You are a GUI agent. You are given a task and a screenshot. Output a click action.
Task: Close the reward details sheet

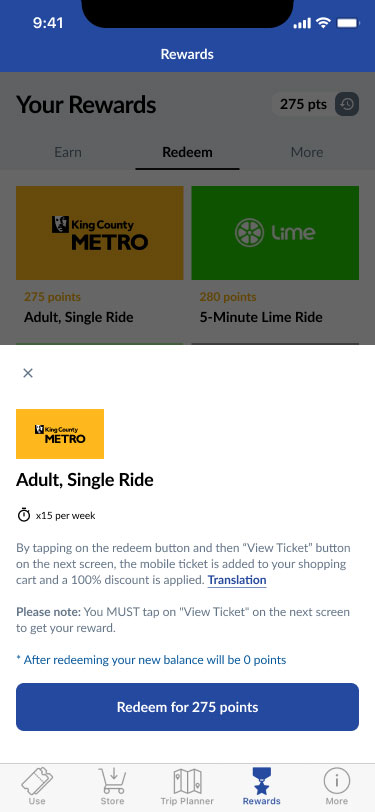coord(28,373)
